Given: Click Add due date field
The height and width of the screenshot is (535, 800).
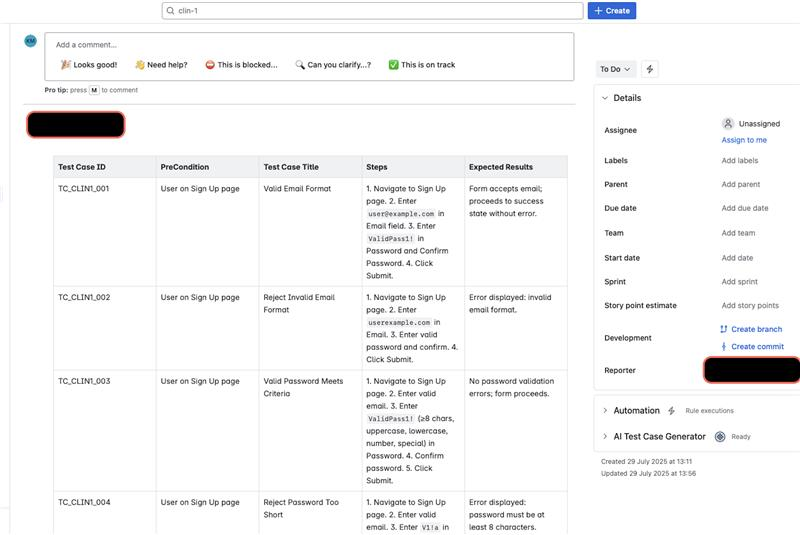Looking at the screenshot, I should coord(745,209).
